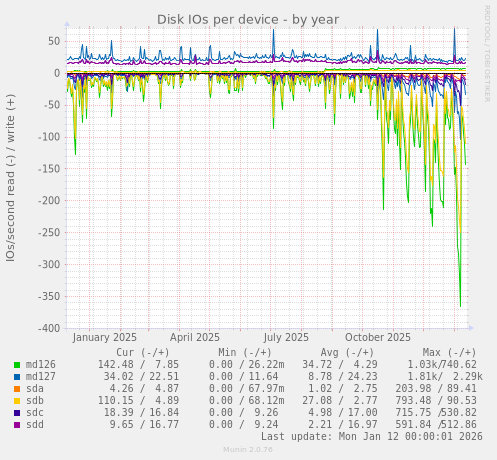
Task: Click sdd current value '9.65 / 16.77'
Action: (144, 425)
